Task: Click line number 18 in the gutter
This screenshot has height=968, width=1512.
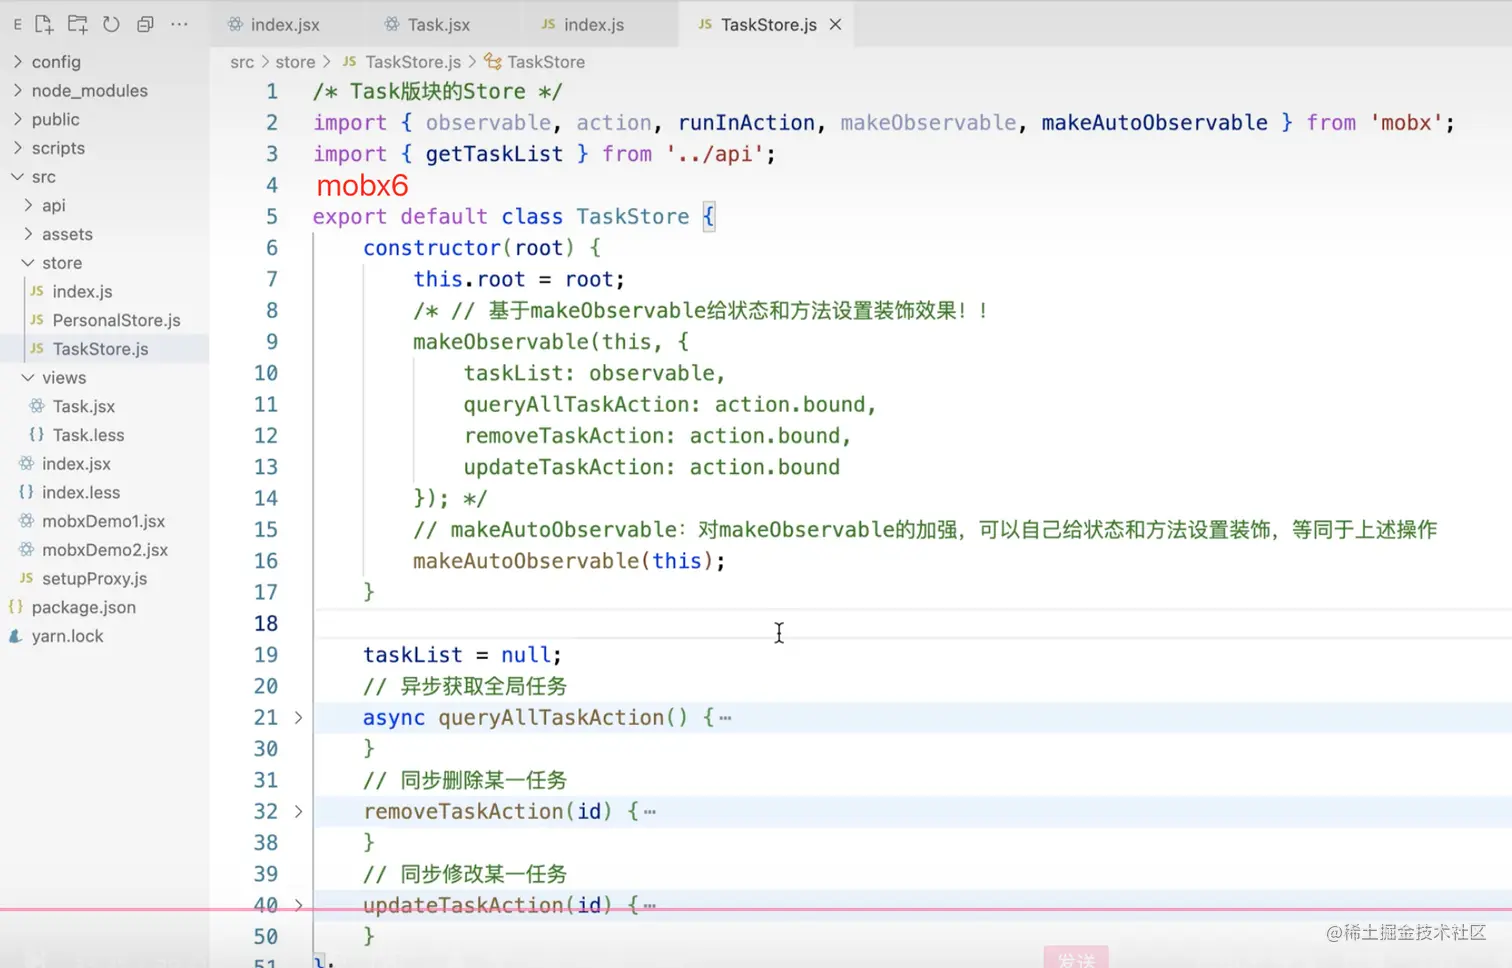Action: pyautogui.click(x=266, y=624)
